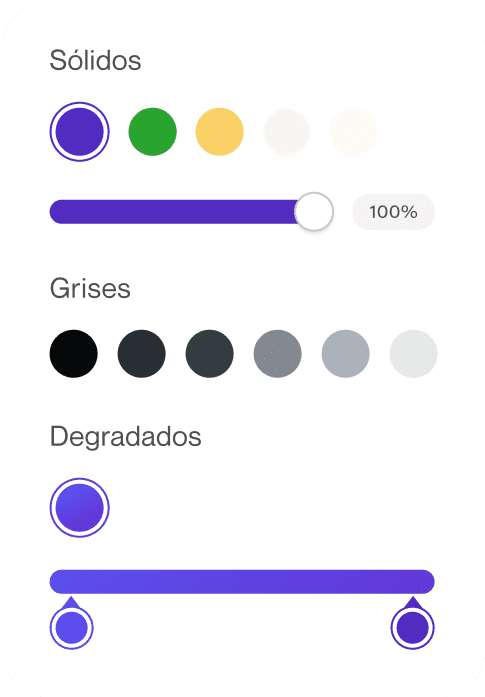Screen dimensions: 485x697
Task: Choose the light blue-gray swatch
Action: pos(345,354)
